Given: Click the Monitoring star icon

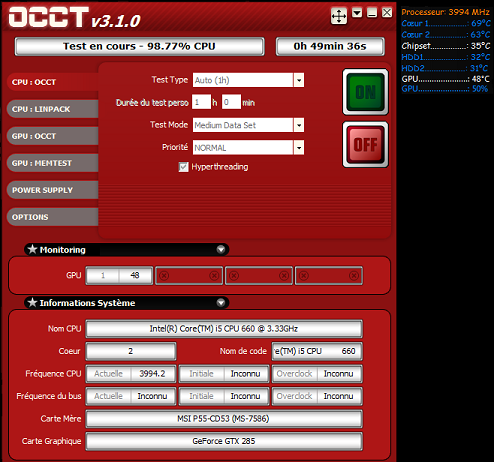Looking at the screenshot, I should 32,249.
